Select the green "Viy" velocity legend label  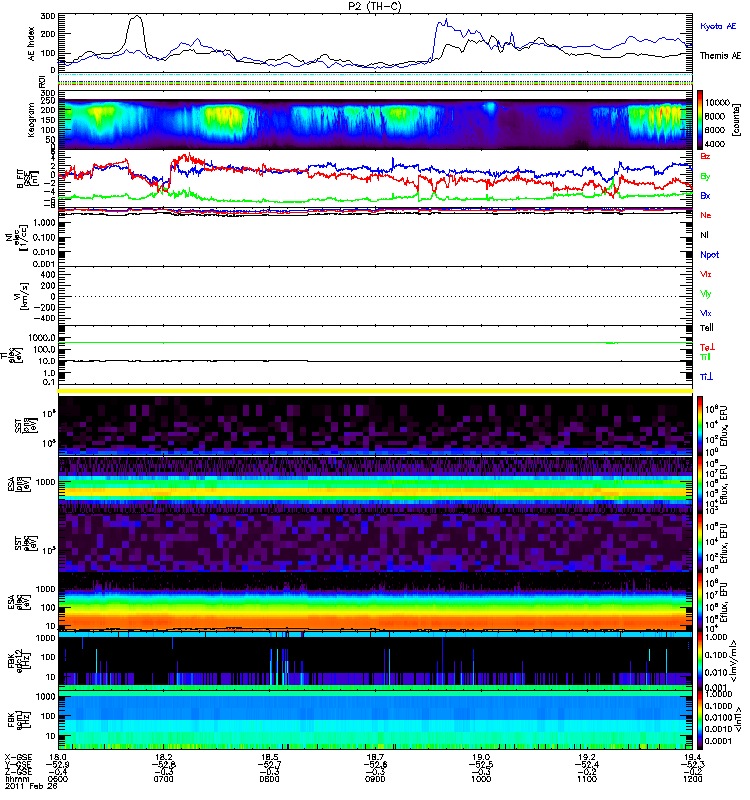click(x=705, y=294)
